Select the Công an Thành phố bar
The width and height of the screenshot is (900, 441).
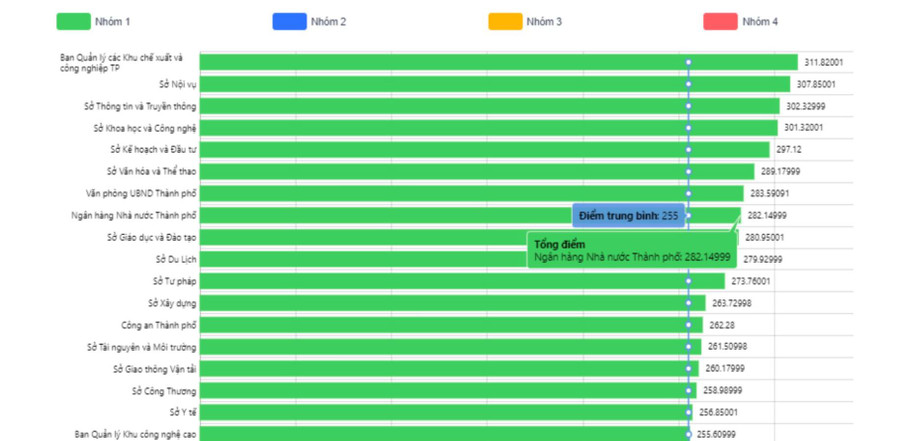point(451,325)
